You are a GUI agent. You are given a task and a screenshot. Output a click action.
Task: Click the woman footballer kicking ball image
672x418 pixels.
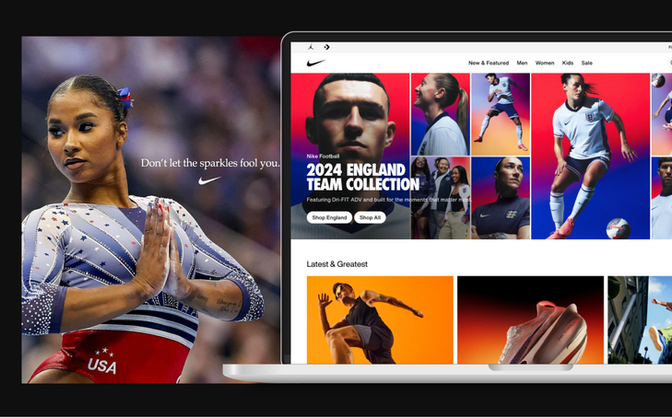(x=591, y=156)
